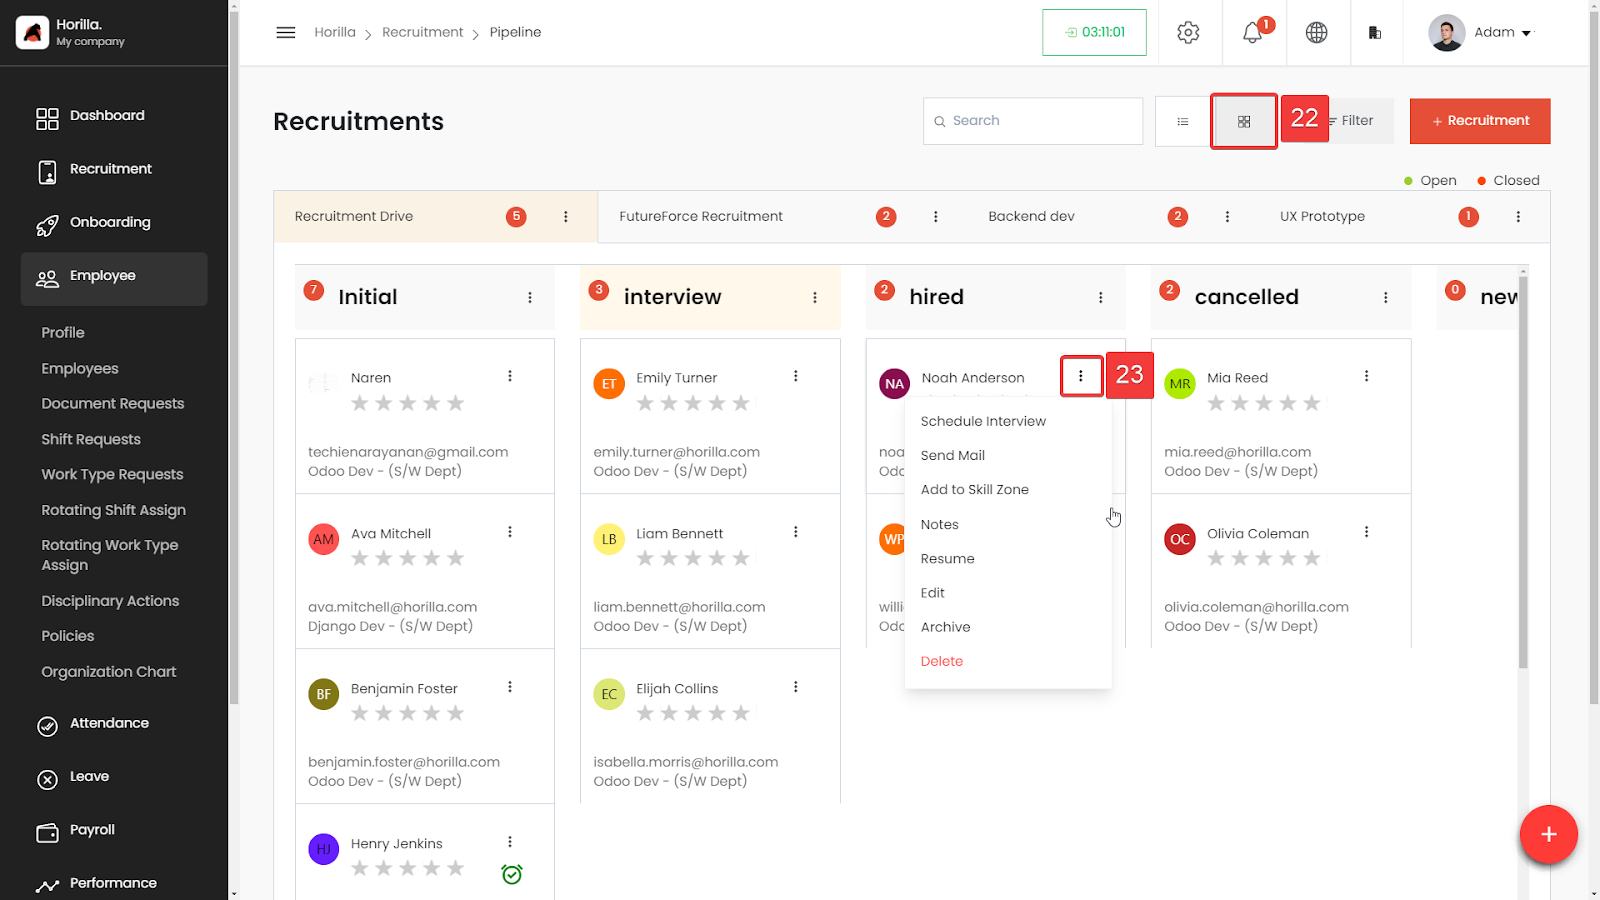1600x900 pixels.
Task: Open FutureForce Recruitment's three-dot menu
Action: click(936, 217)
